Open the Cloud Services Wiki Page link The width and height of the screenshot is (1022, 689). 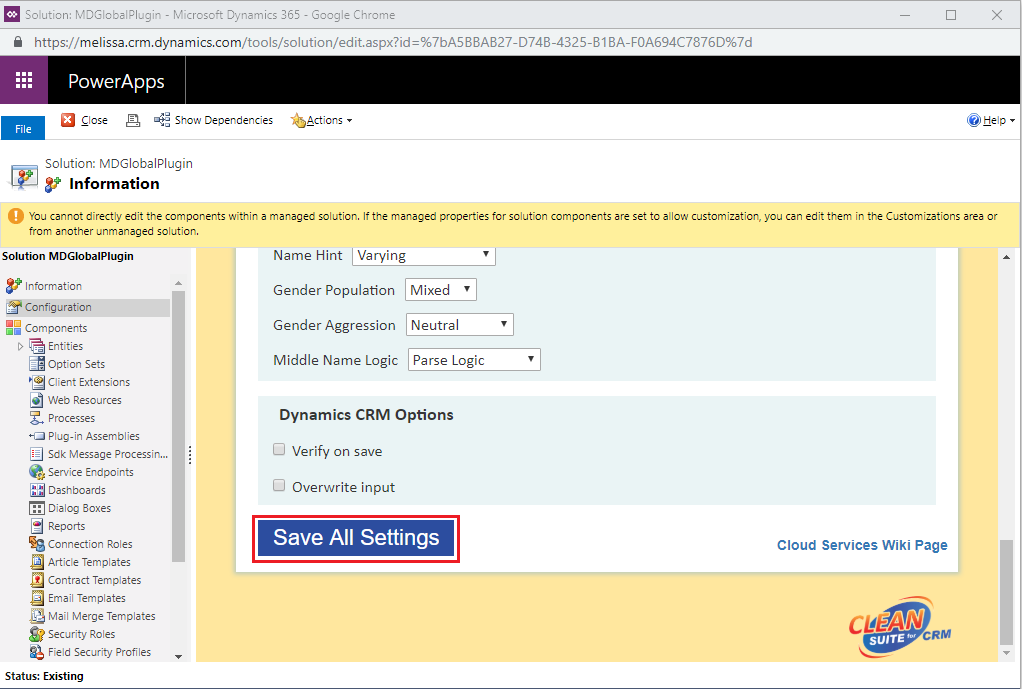point(862,545)
